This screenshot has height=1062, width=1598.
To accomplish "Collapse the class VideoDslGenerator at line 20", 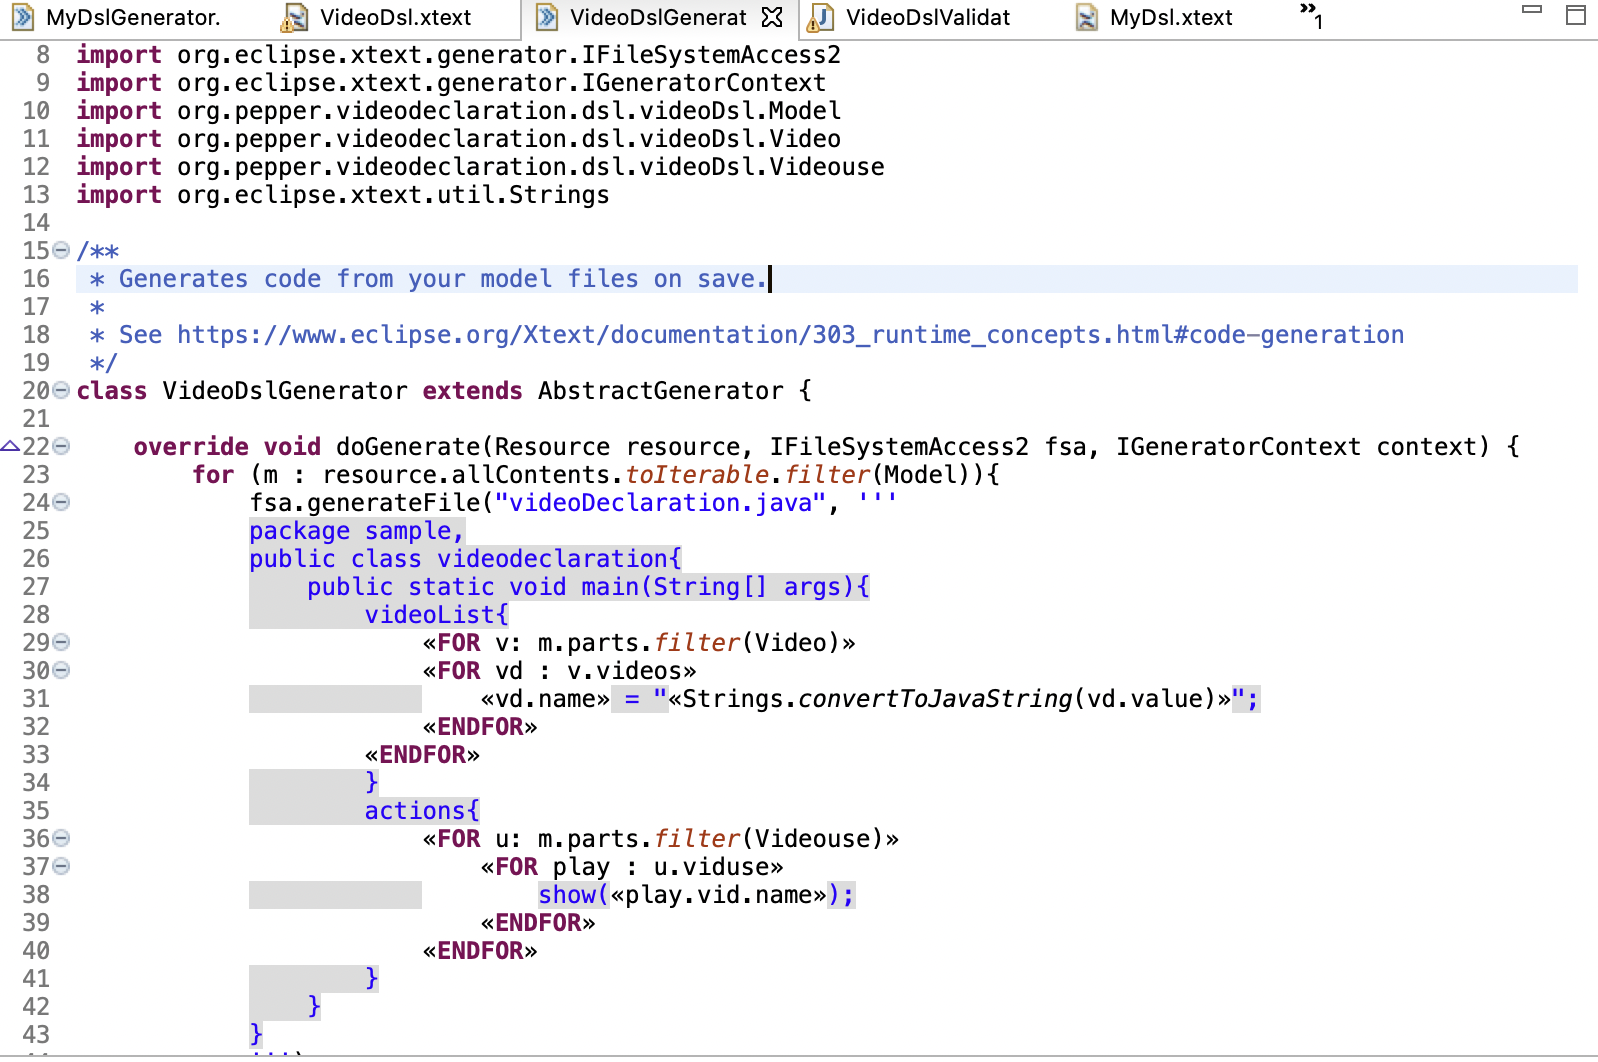I will click(61, 390).
